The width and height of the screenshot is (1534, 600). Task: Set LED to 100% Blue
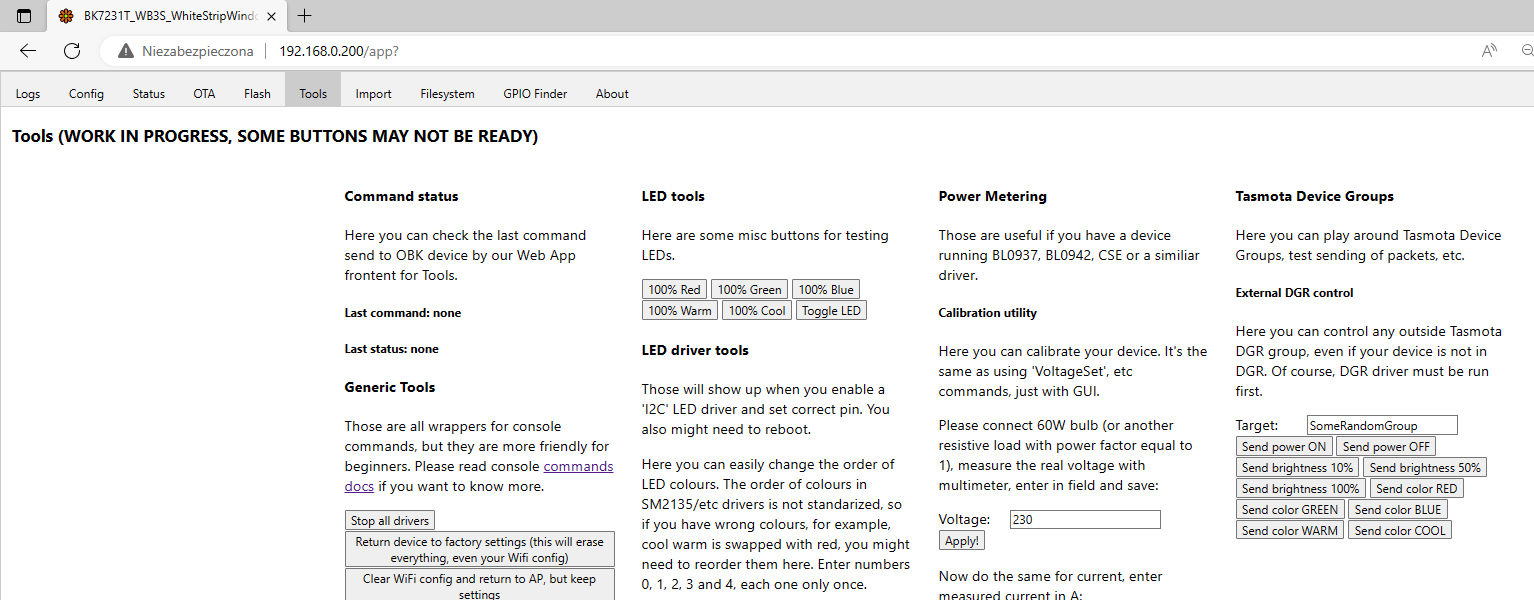826,290
